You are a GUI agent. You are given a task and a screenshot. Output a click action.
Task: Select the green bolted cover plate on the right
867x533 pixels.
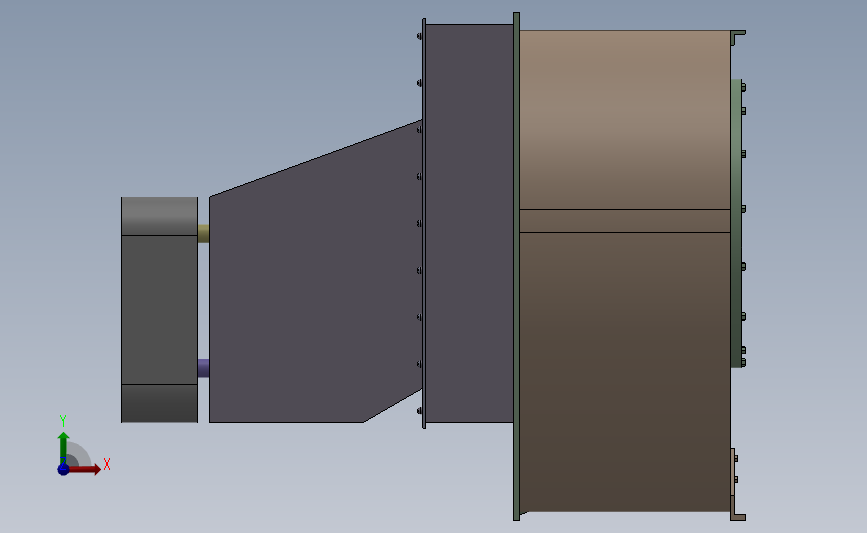coord(736,223)
